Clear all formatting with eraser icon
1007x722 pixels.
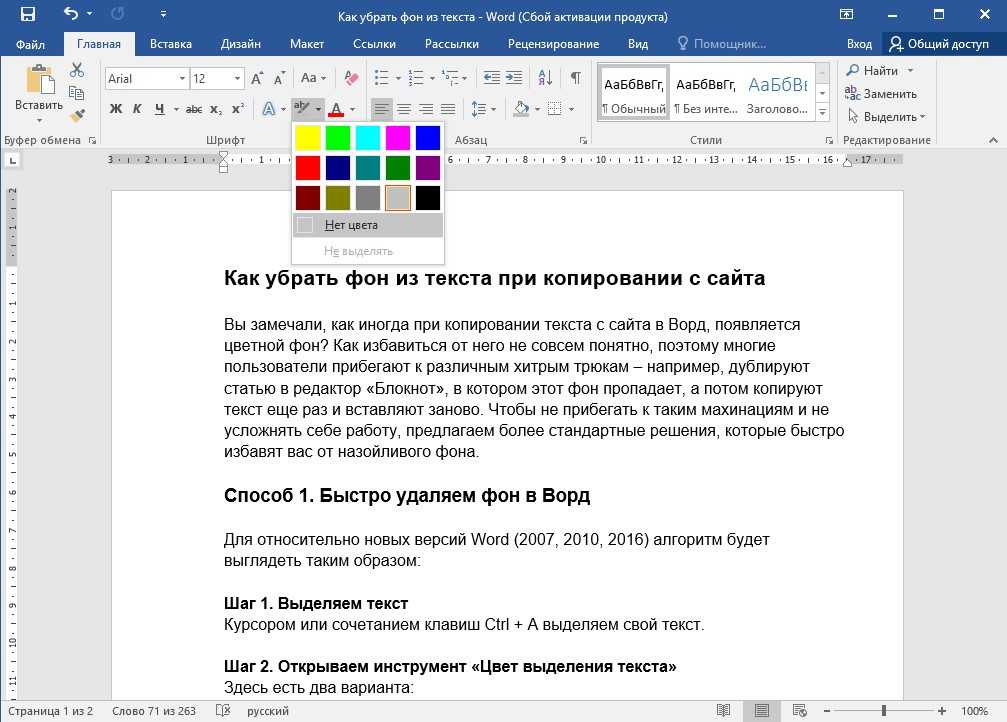(351, 78)
